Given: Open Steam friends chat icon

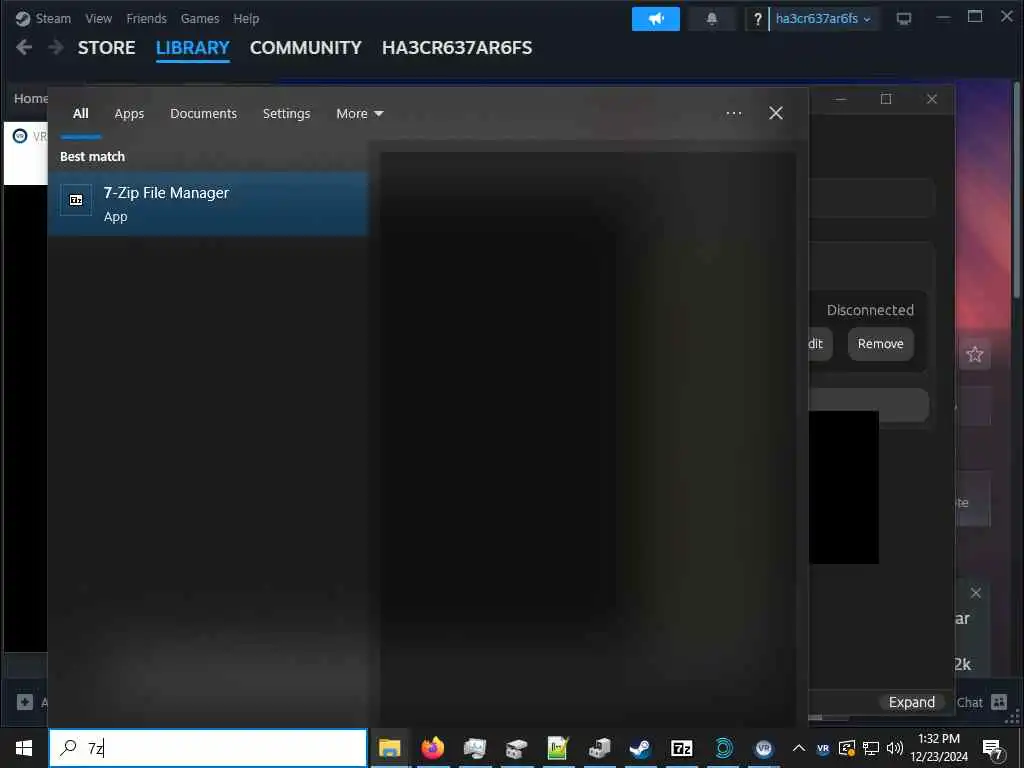Looking at the screenshot, I should tap(999, 702).
